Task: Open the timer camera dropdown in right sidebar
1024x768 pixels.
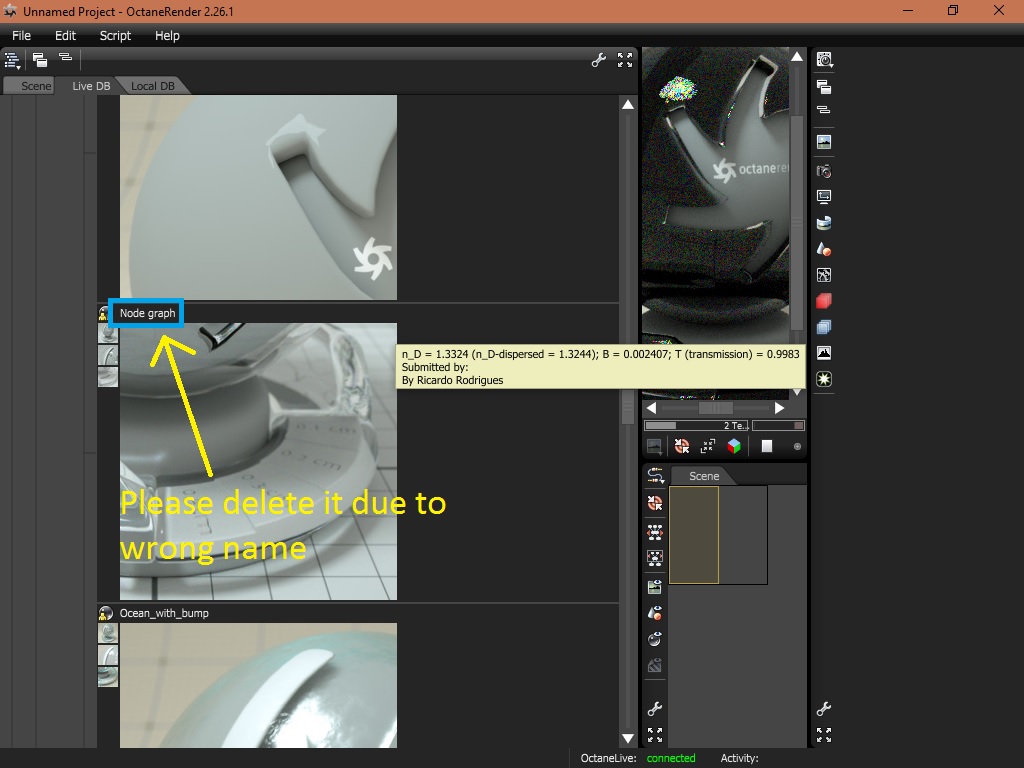Action: pos(824,60)
